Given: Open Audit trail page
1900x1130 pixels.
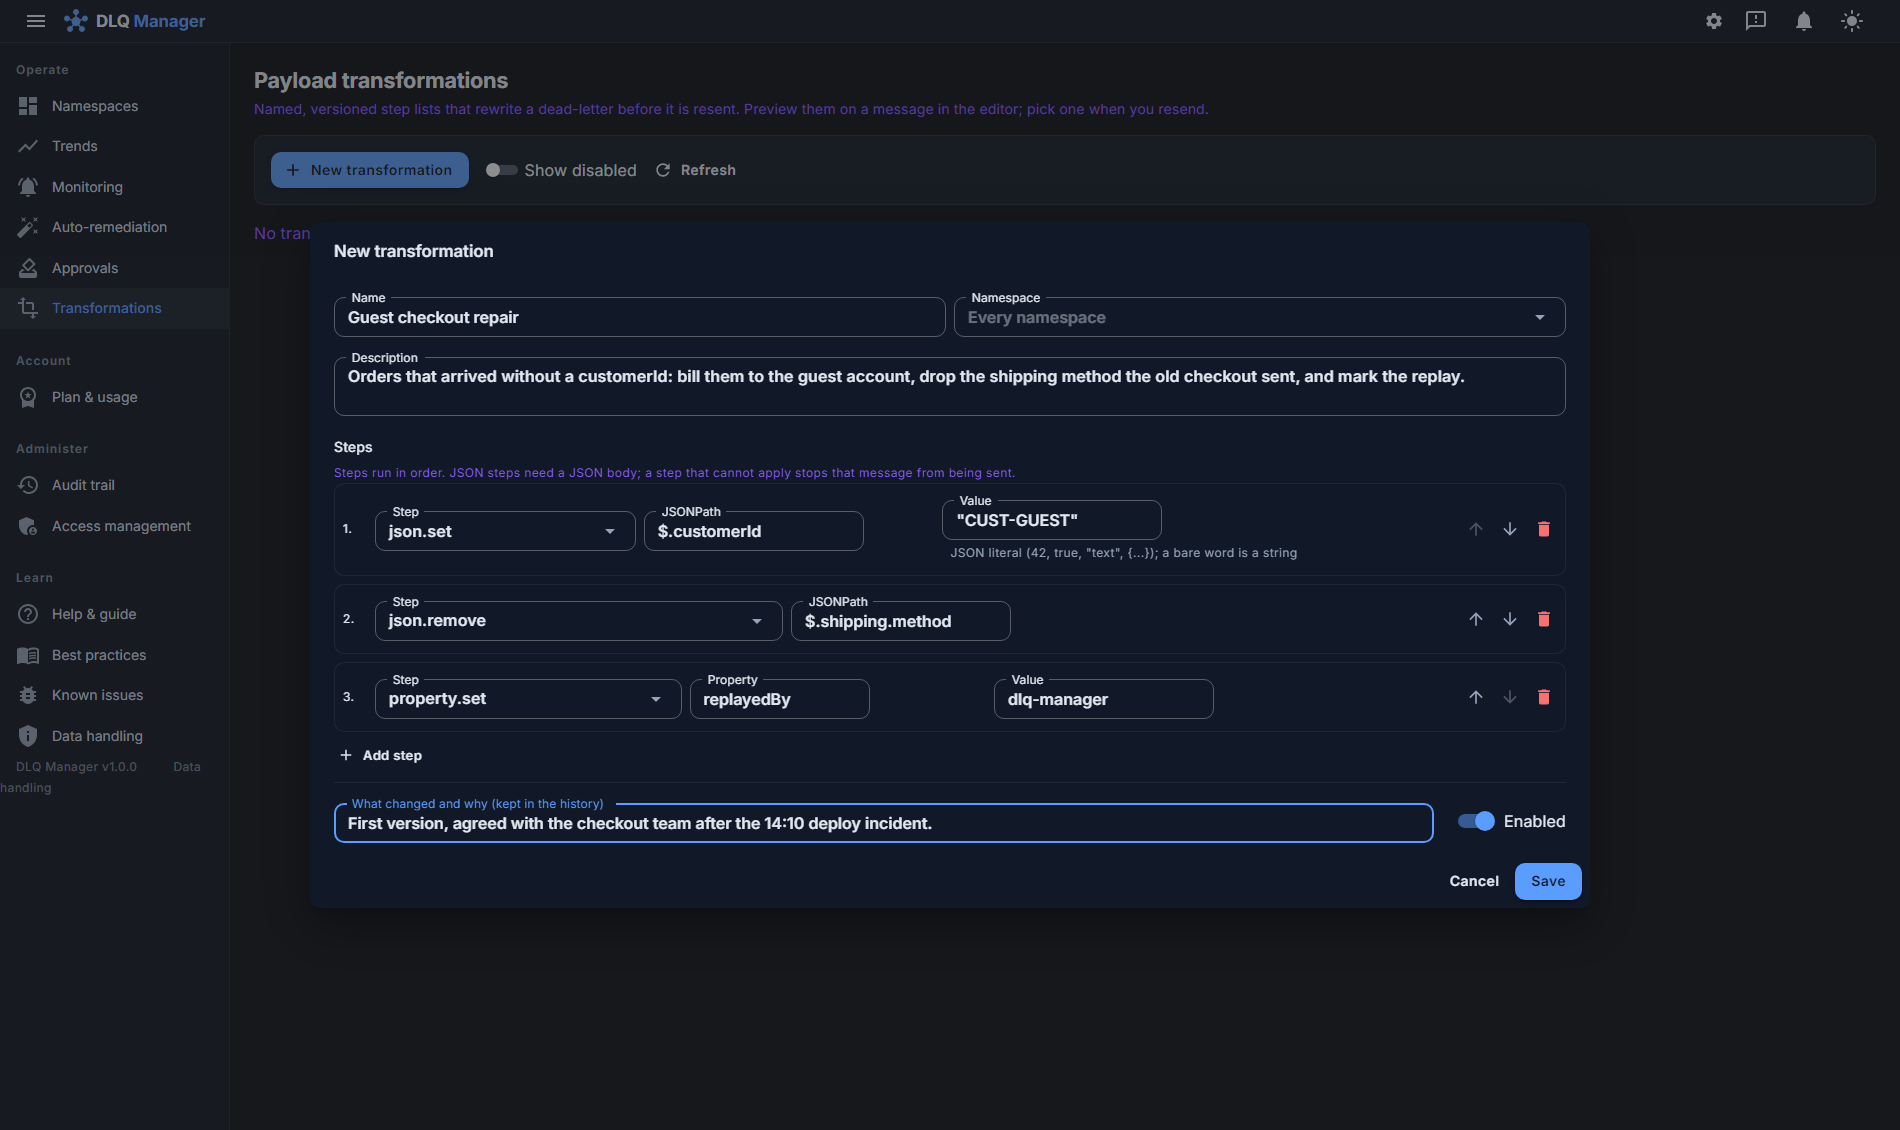Looking at the screenshot, I should coord(114,485).
